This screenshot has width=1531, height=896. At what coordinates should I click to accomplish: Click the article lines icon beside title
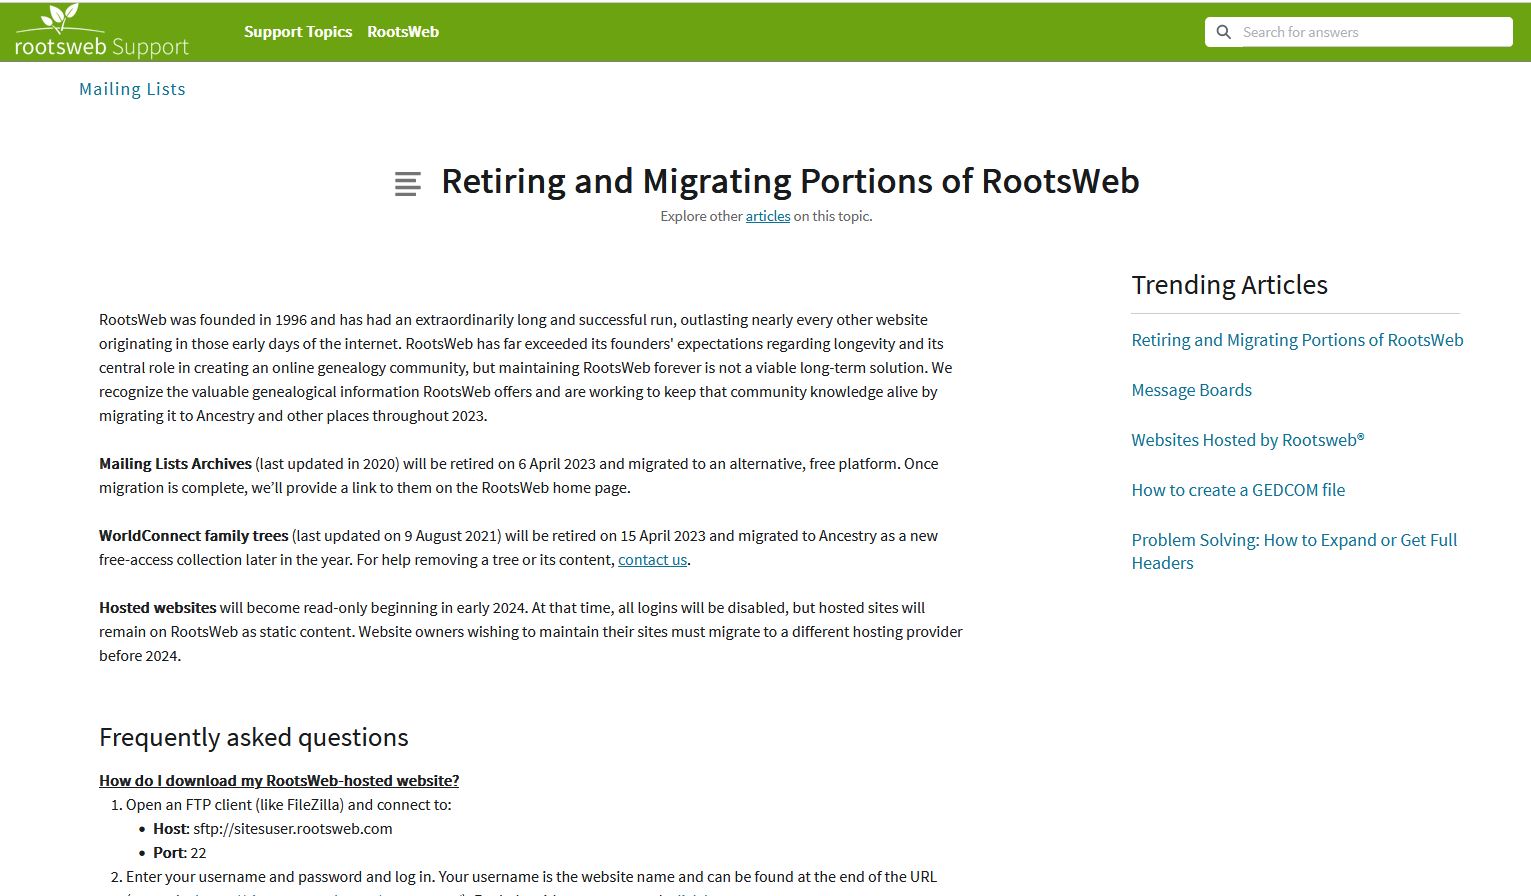(x=407, y=184)
